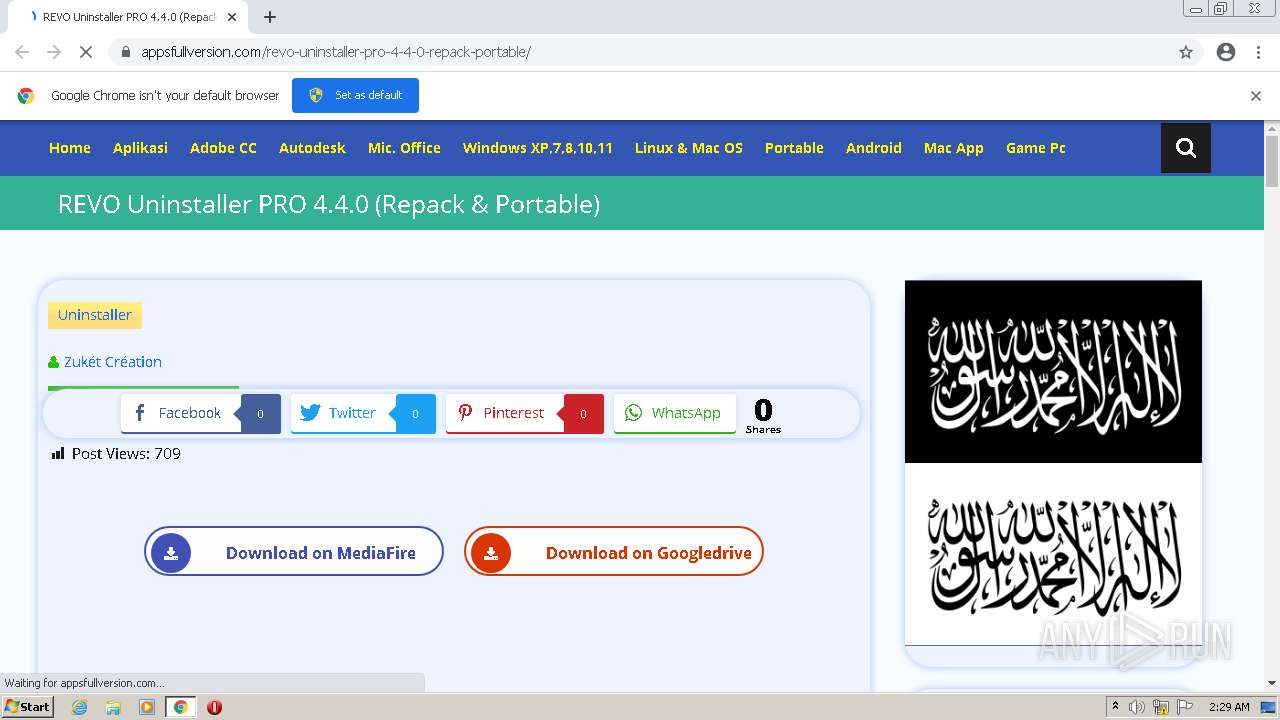
Task: Open the Chrome profile icon
Action: point(1226,52)
